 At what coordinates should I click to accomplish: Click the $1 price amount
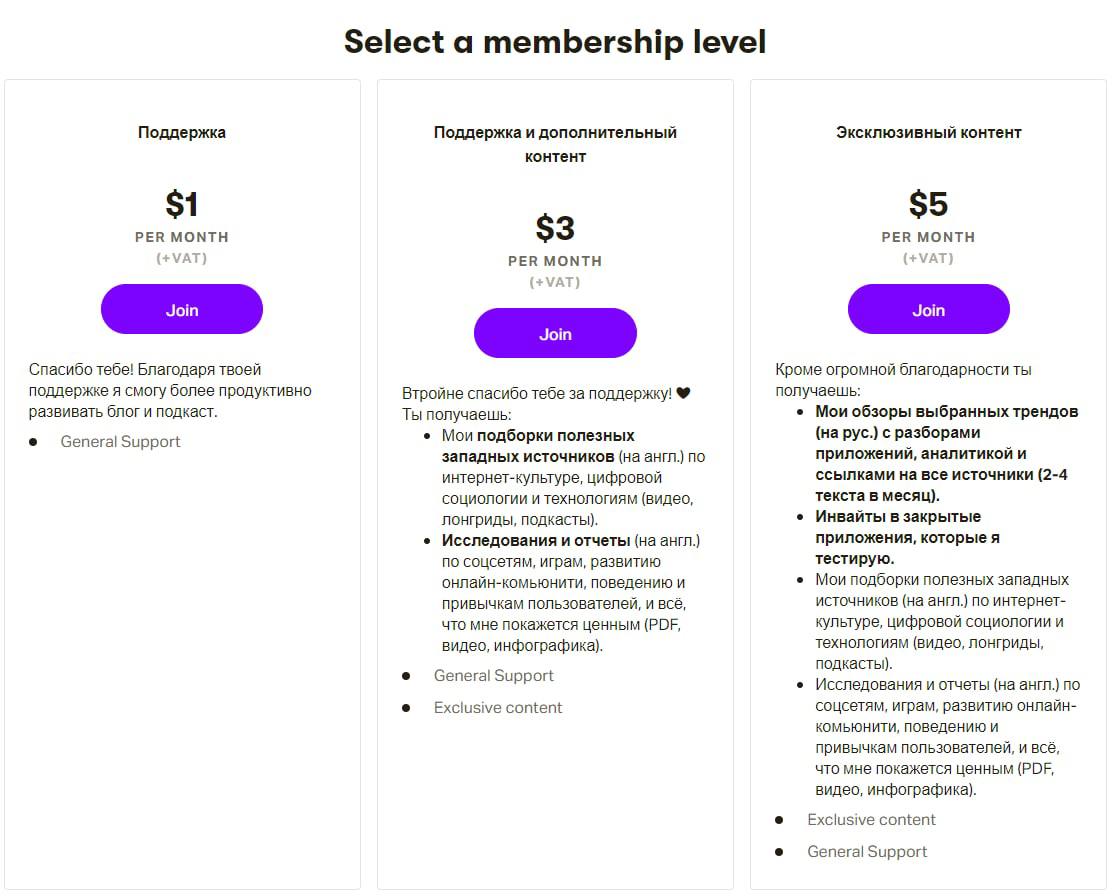[x=182, y=205]
